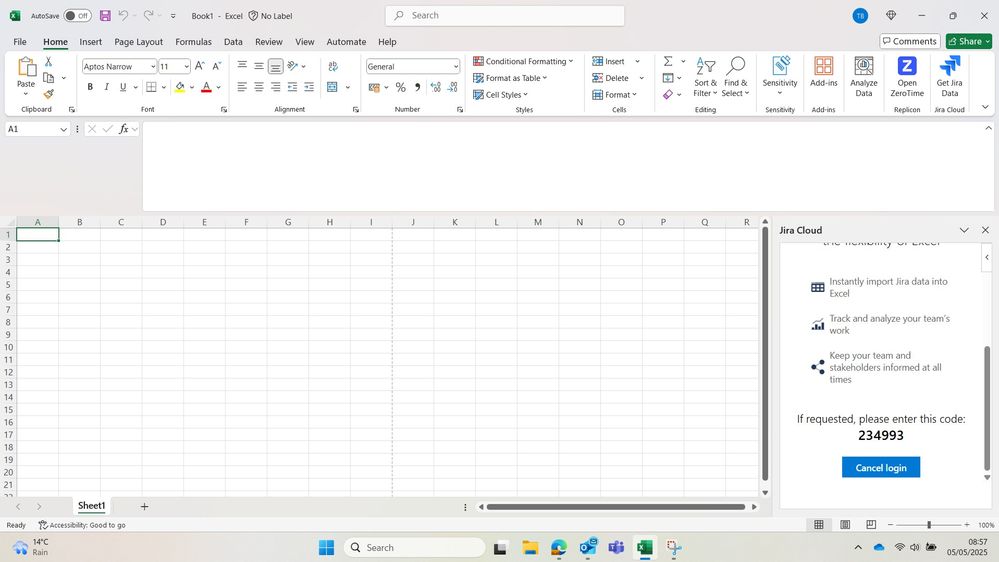The width and height of the screenshot is (999, 562).
Task: Toggle Underline formatting
Action: 123,87
